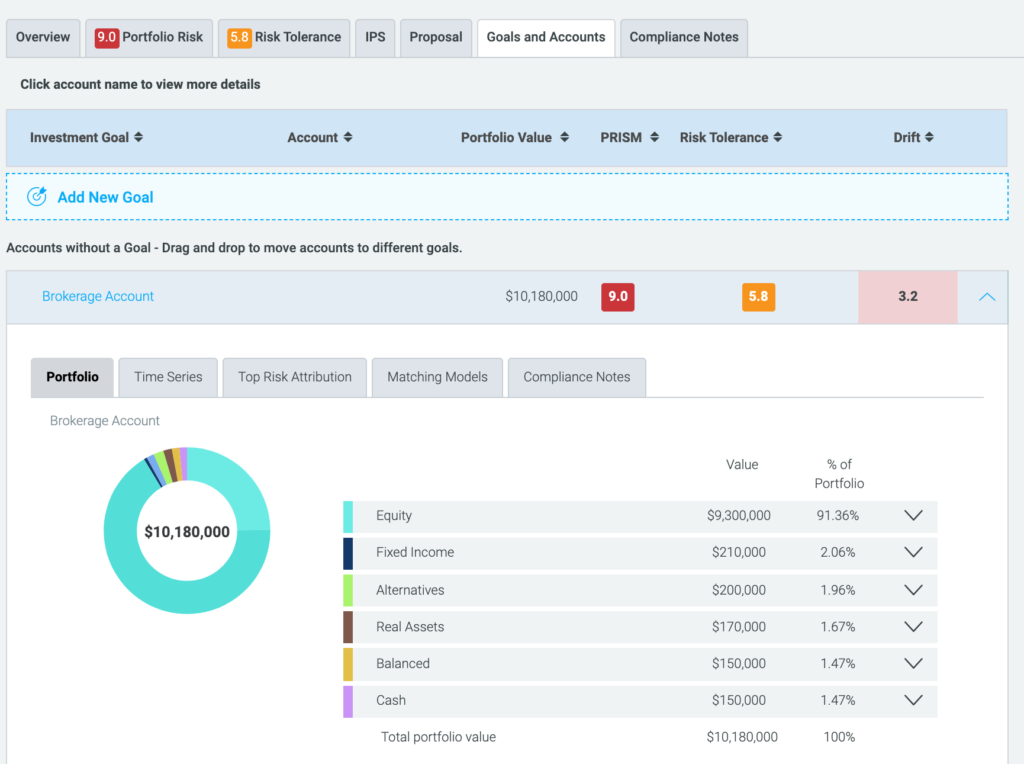Click the Alternatives green color swatch

[x=348, y=590]
